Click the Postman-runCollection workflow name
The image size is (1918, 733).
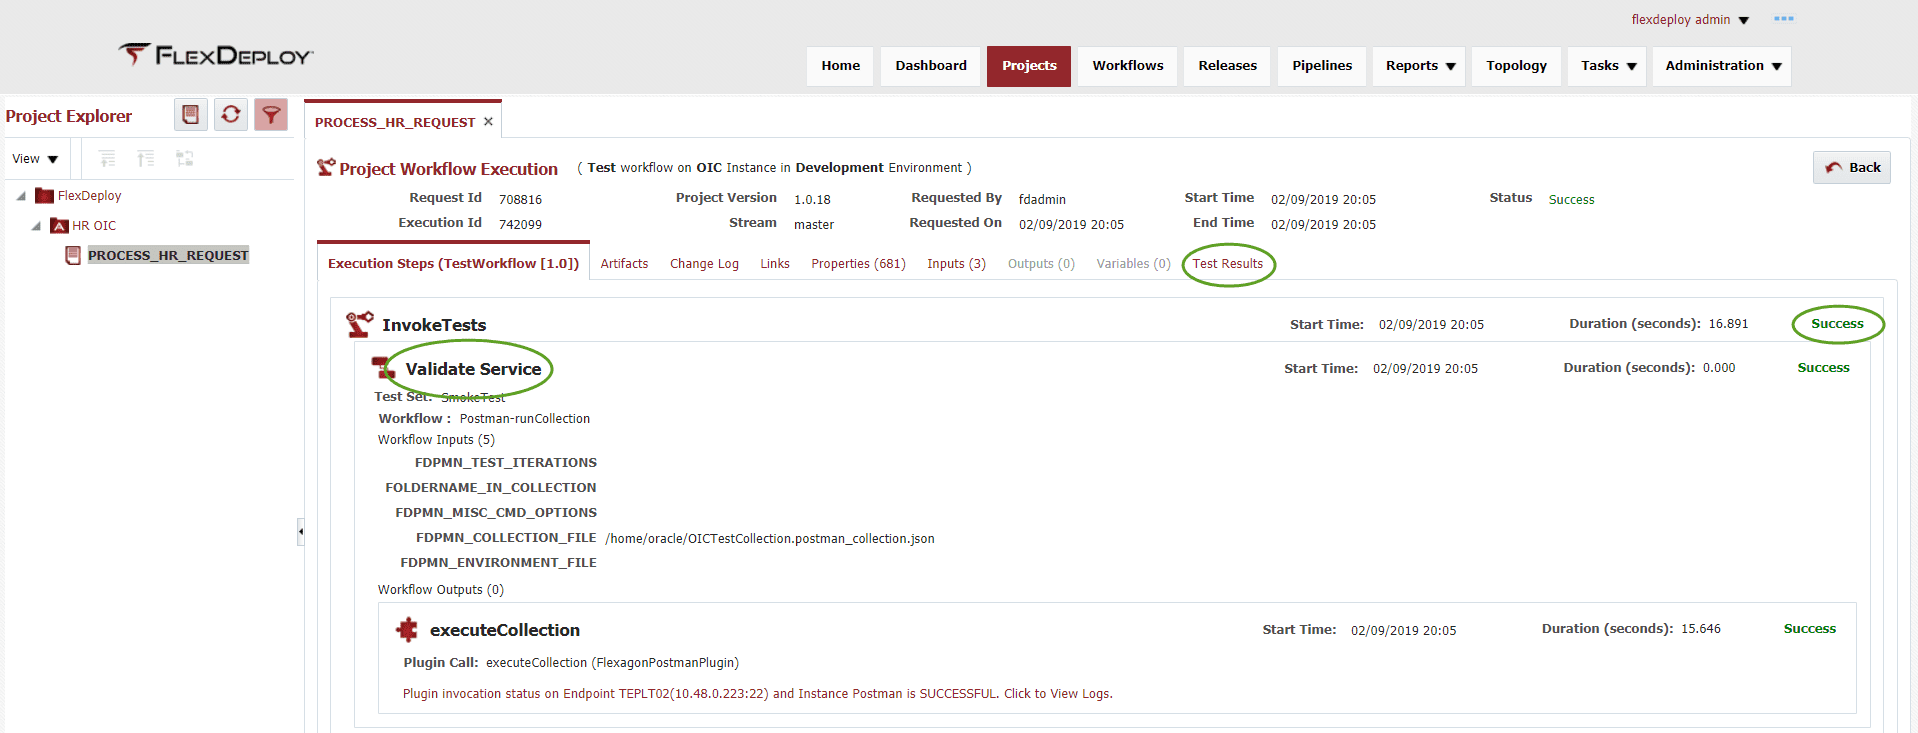click(x=524, y=419)
